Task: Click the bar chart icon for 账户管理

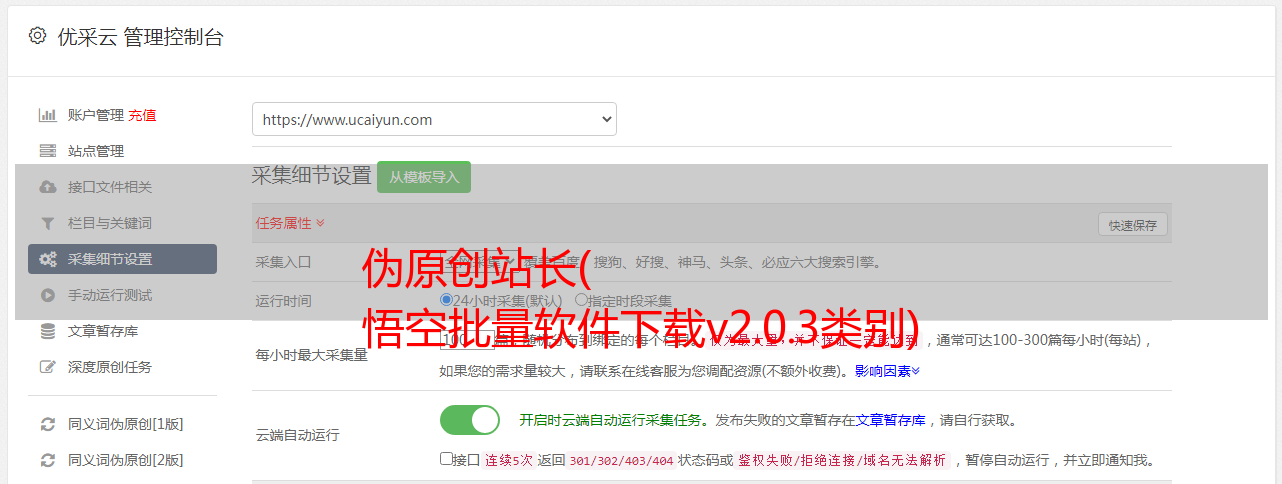Action: pyautogui.click(x=47, y=115)
